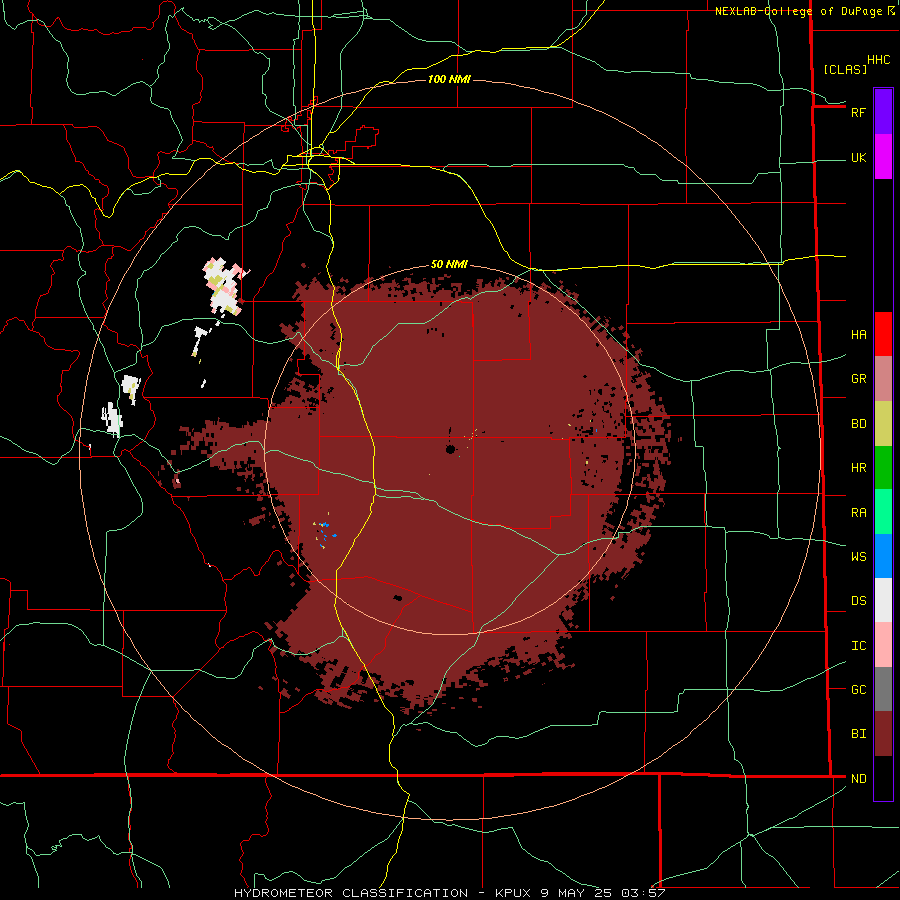Viewport: 900px width, 900px height.
Task: Click the 100 NMI range ring label
Action: (449, 79)
